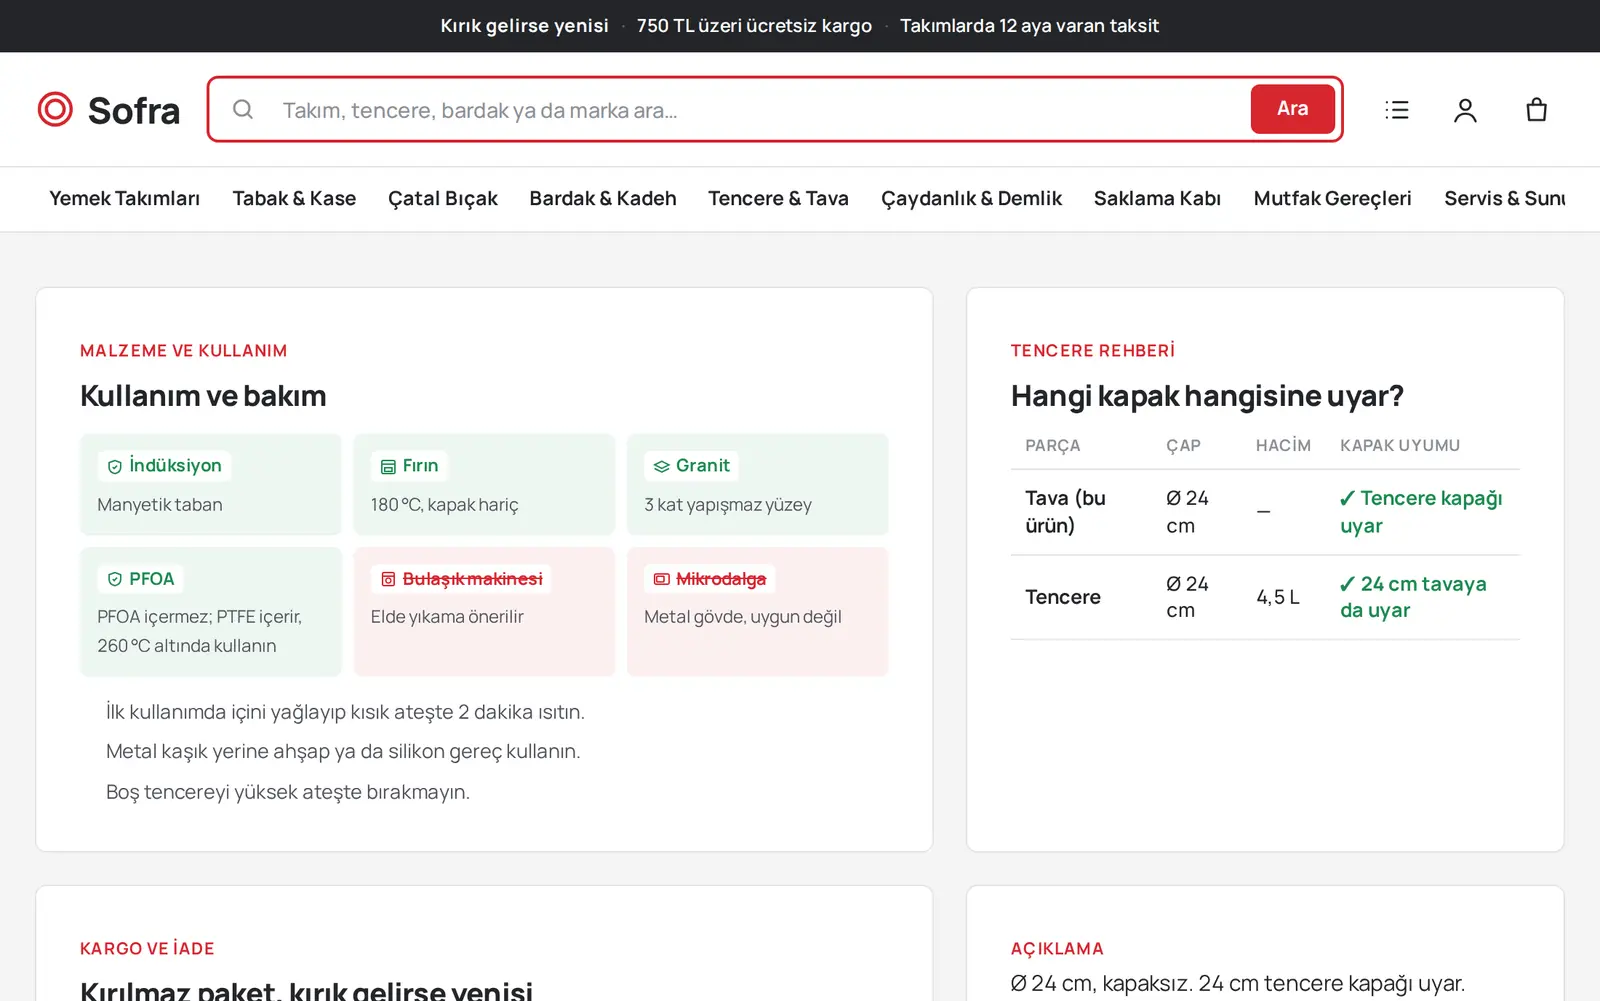Open Mutfak Gereçleri category
This screenshot has height=1001, width=1600.
(1332, 199)
